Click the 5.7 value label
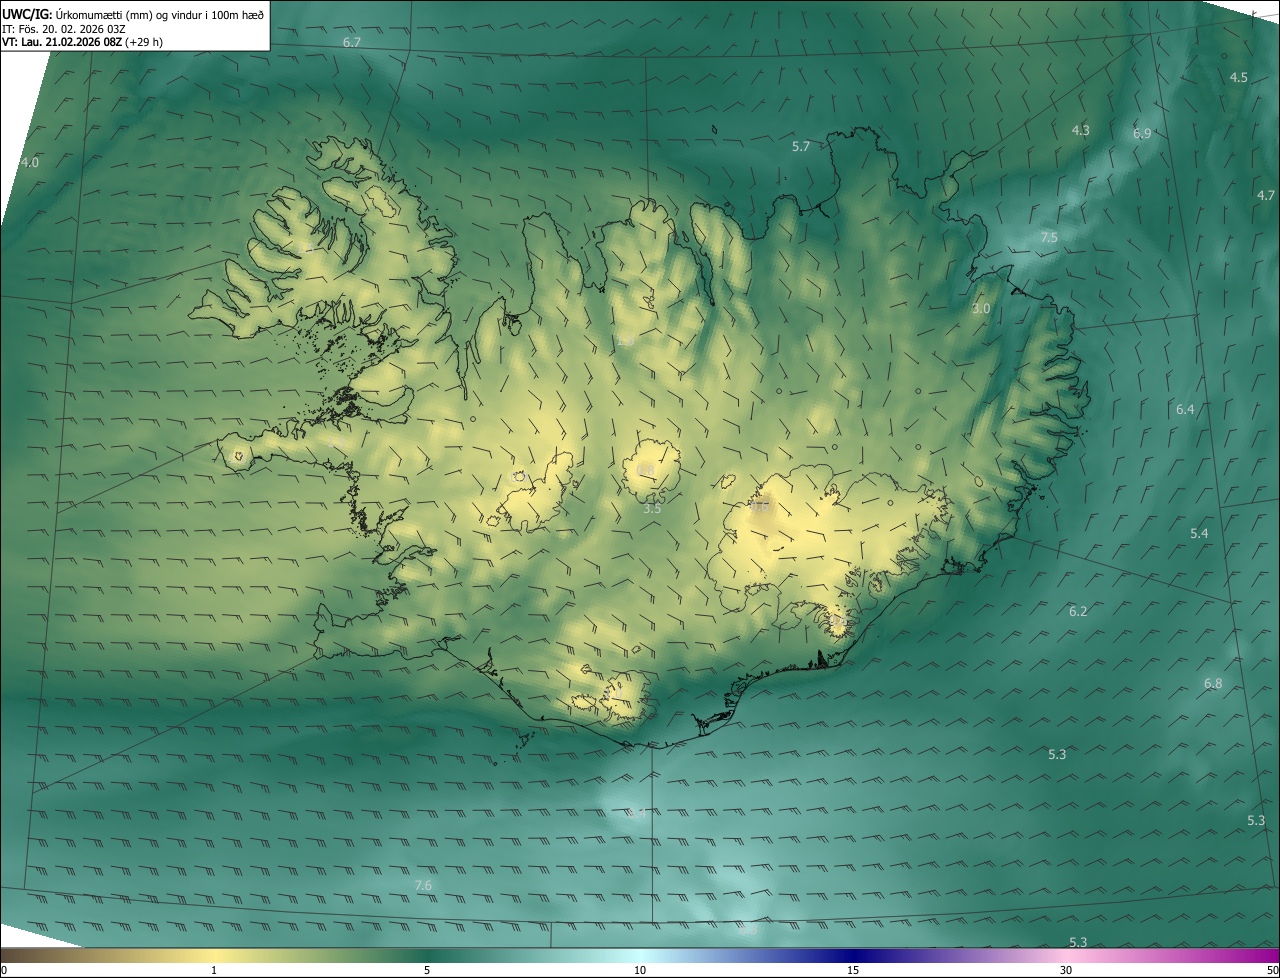The width and height of the screenshot is (1280, 978). point(800,146)
